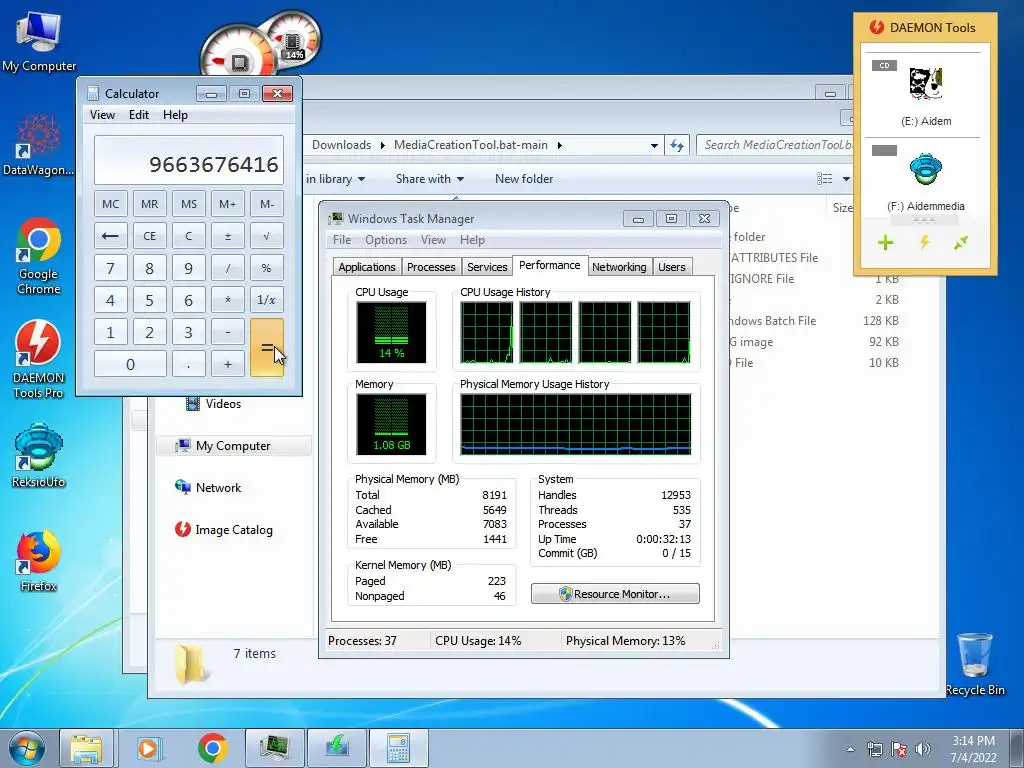Click the CPU meter gadget
Image resolution: width=1024 pixels, height=768 pixels.
(236, 54)
